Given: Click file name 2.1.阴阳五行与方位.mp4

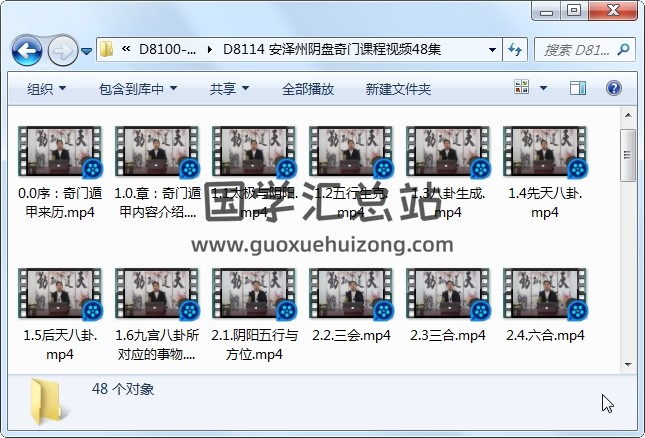Looking at the screenshot, I should coord(254,345).
